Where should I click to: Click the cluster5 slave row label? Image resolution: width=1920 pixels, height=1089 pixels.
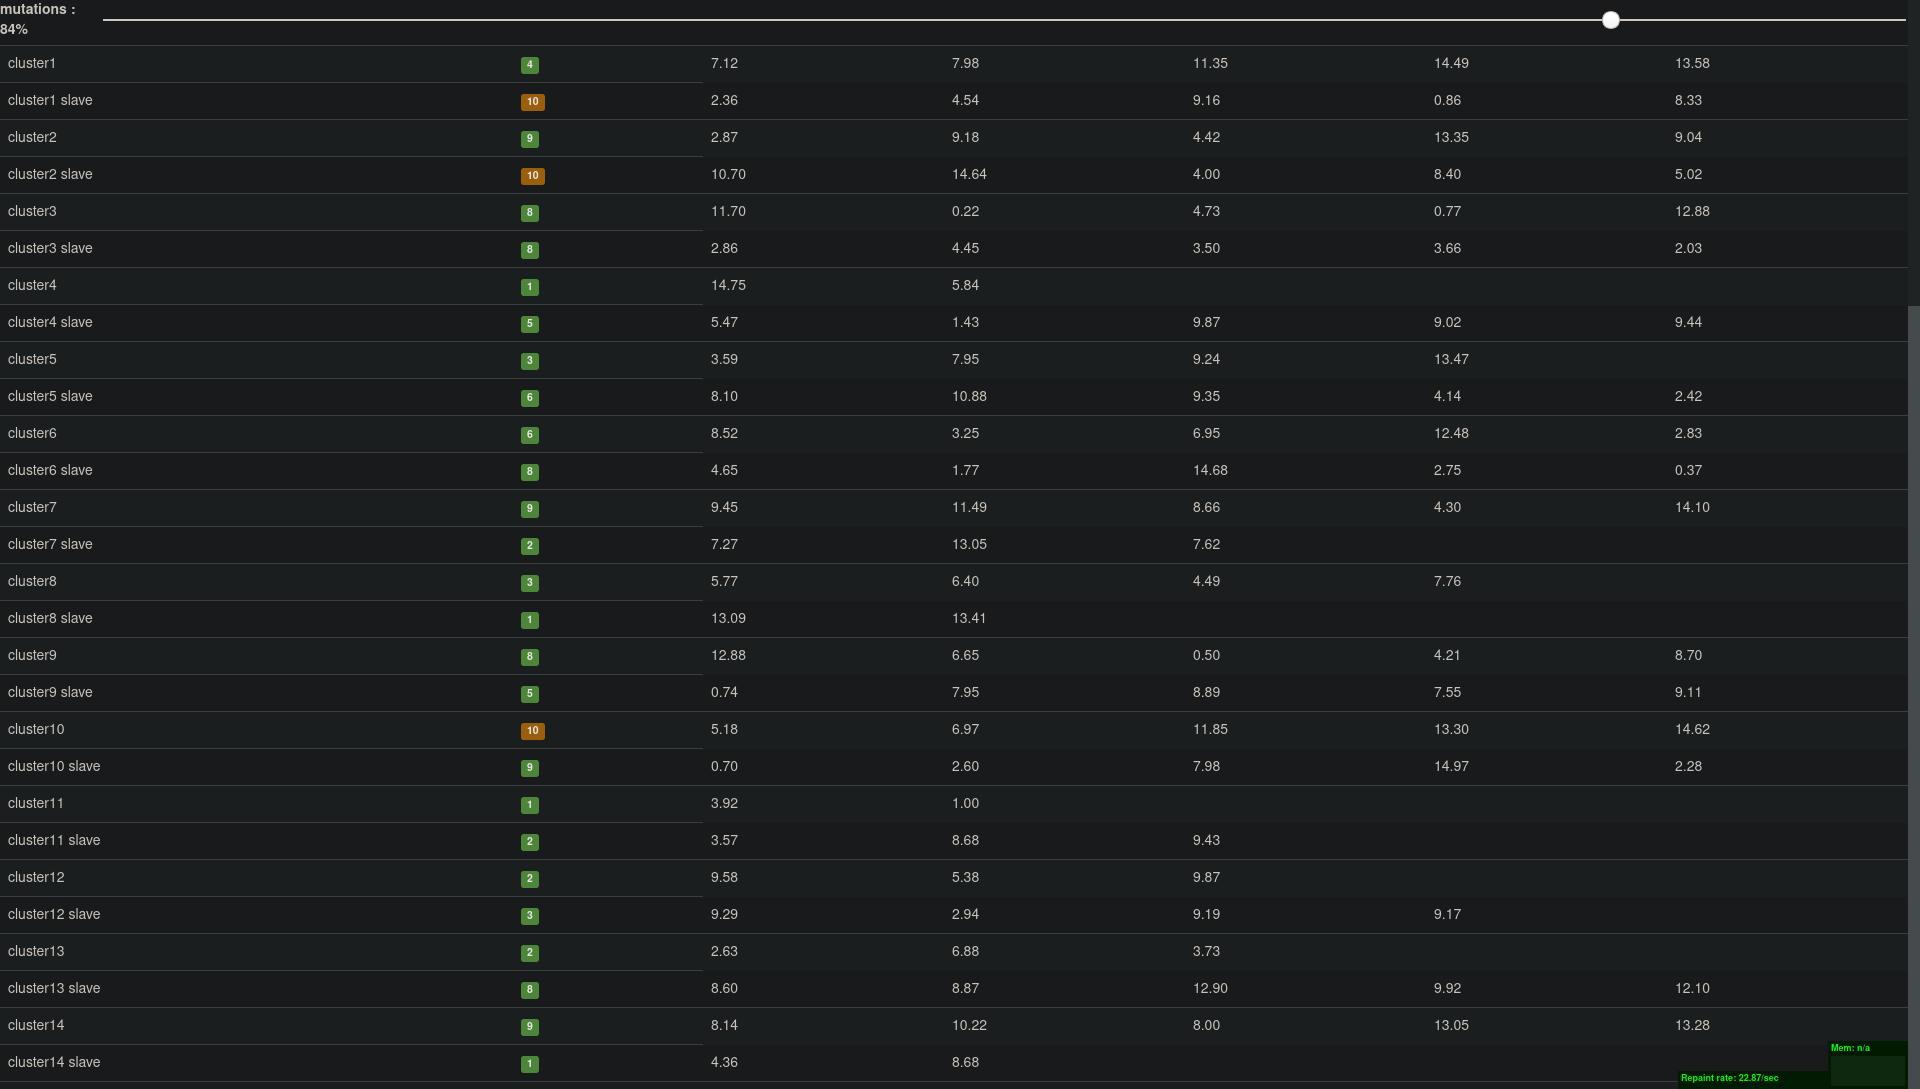[50, 396]
